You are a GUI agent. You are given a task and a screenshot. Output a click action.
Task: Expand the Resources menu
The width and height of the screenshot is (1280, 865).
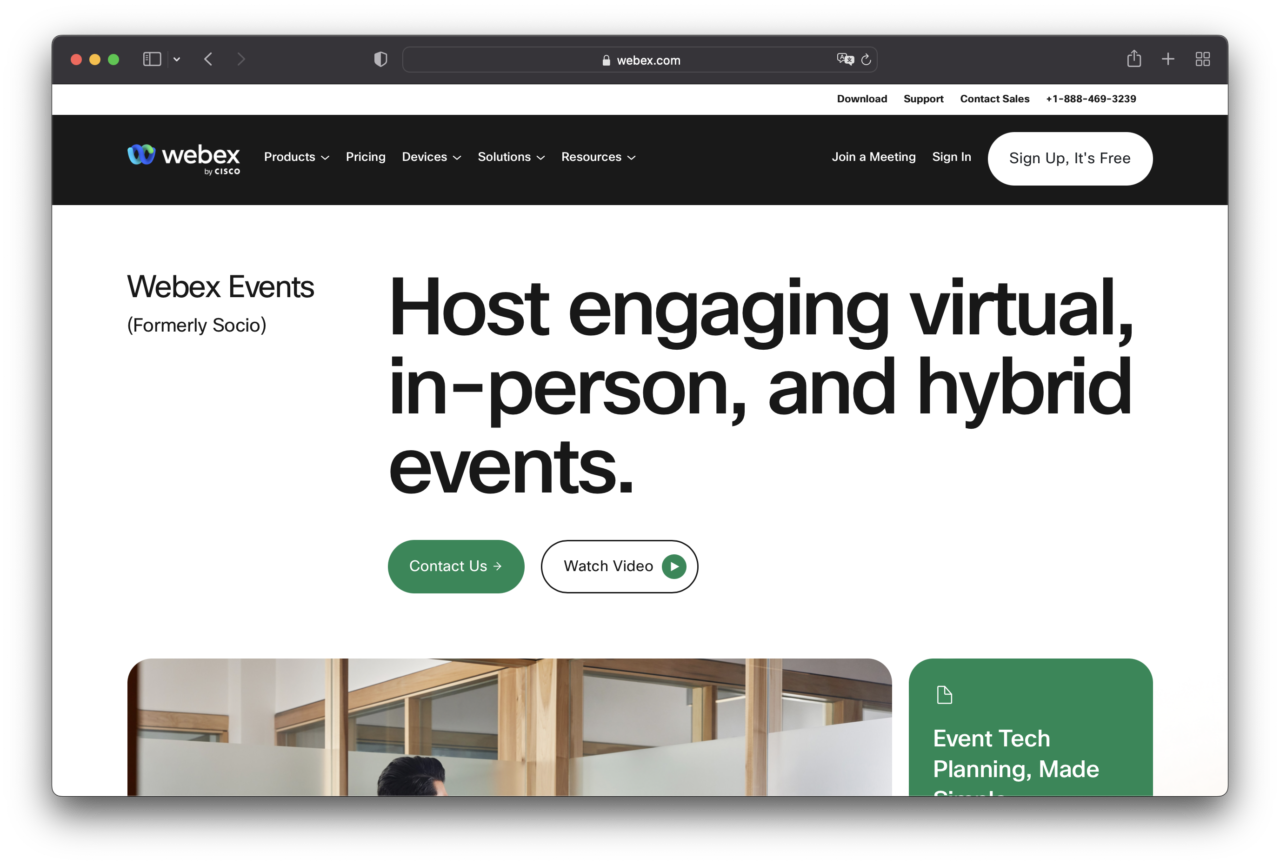(x=598, y=157)
